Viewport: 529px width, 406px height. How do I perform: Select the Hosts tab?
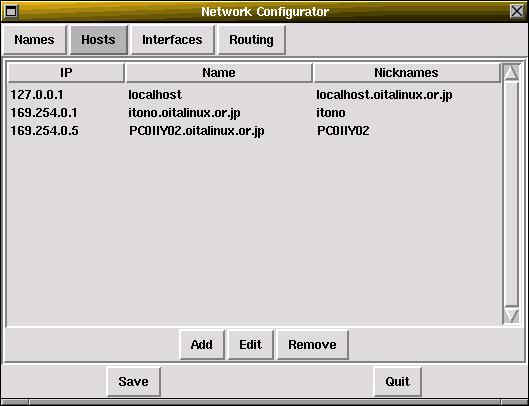pos(99,40)
